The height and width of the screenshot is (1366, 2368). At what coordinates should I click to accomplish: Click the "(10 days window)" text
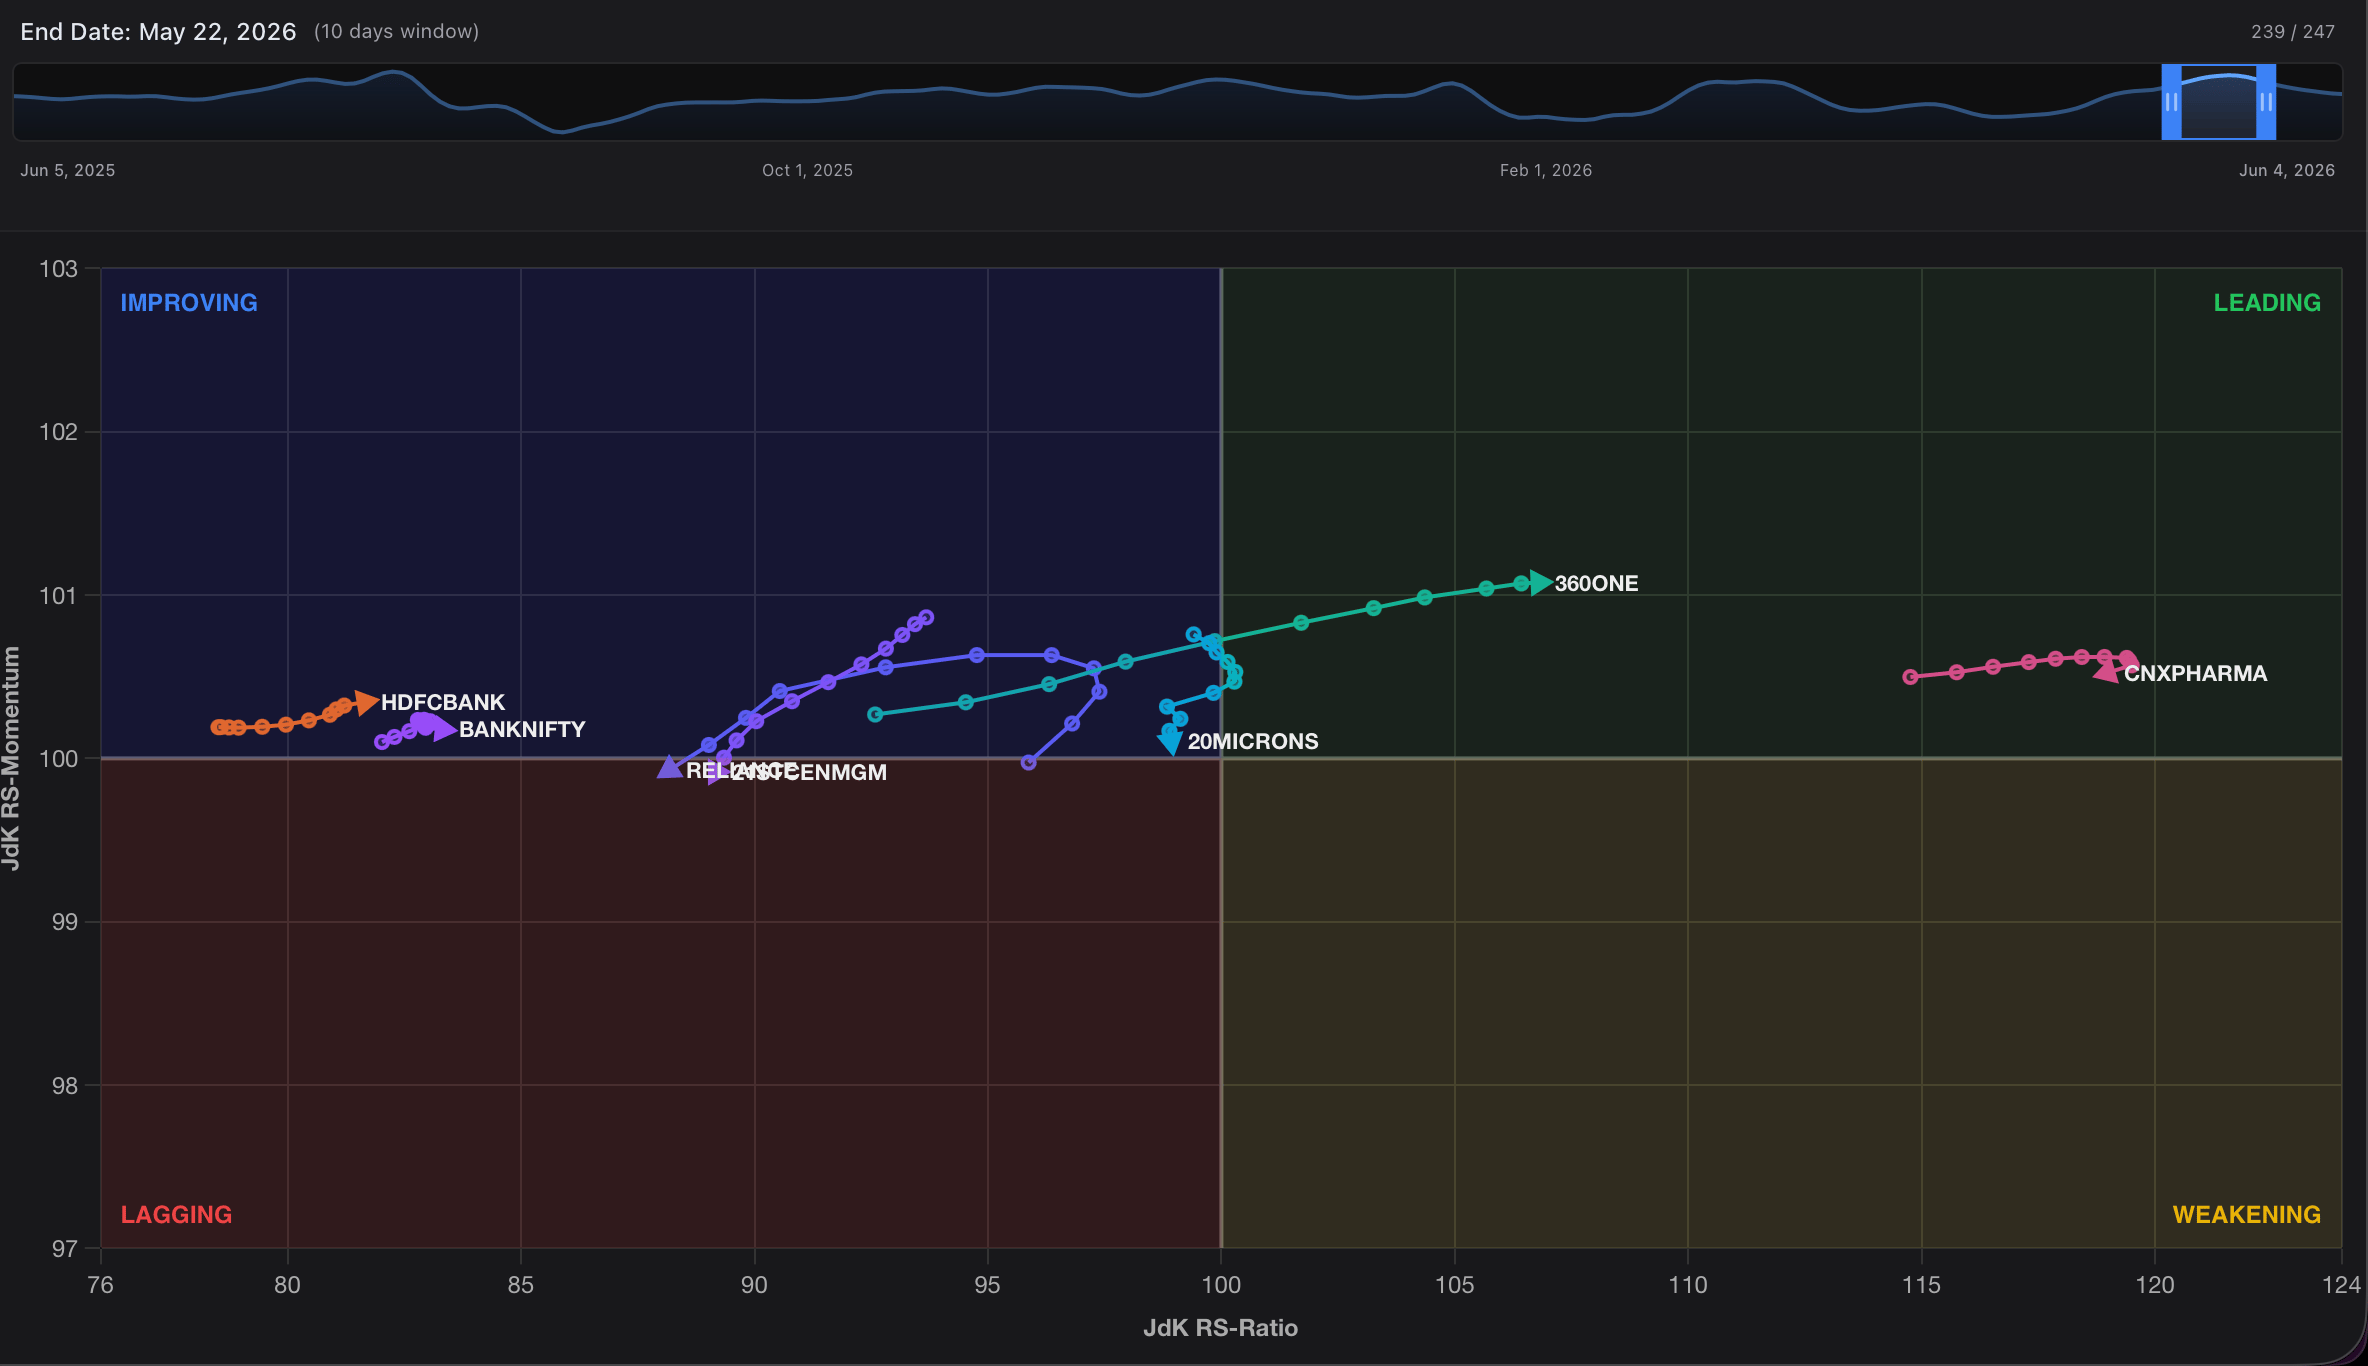pos(397,32)
